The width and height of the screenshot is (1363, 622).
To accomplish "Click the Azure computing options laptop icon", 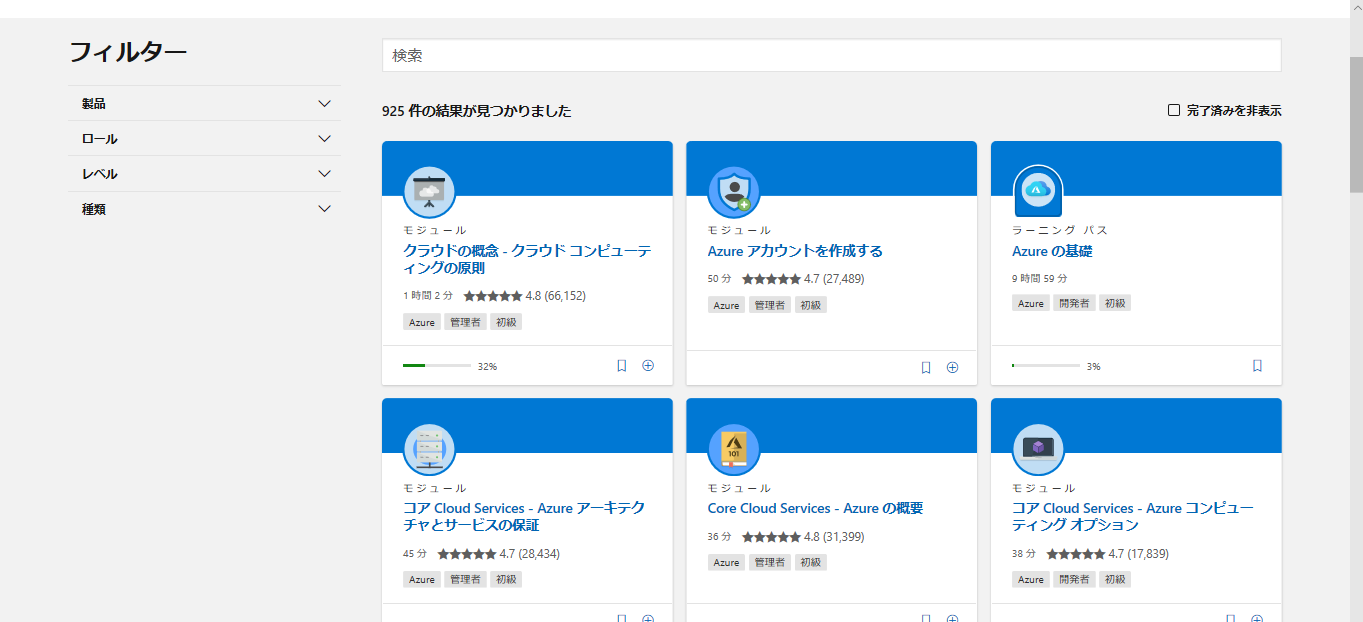I will tap(1038, 449).
